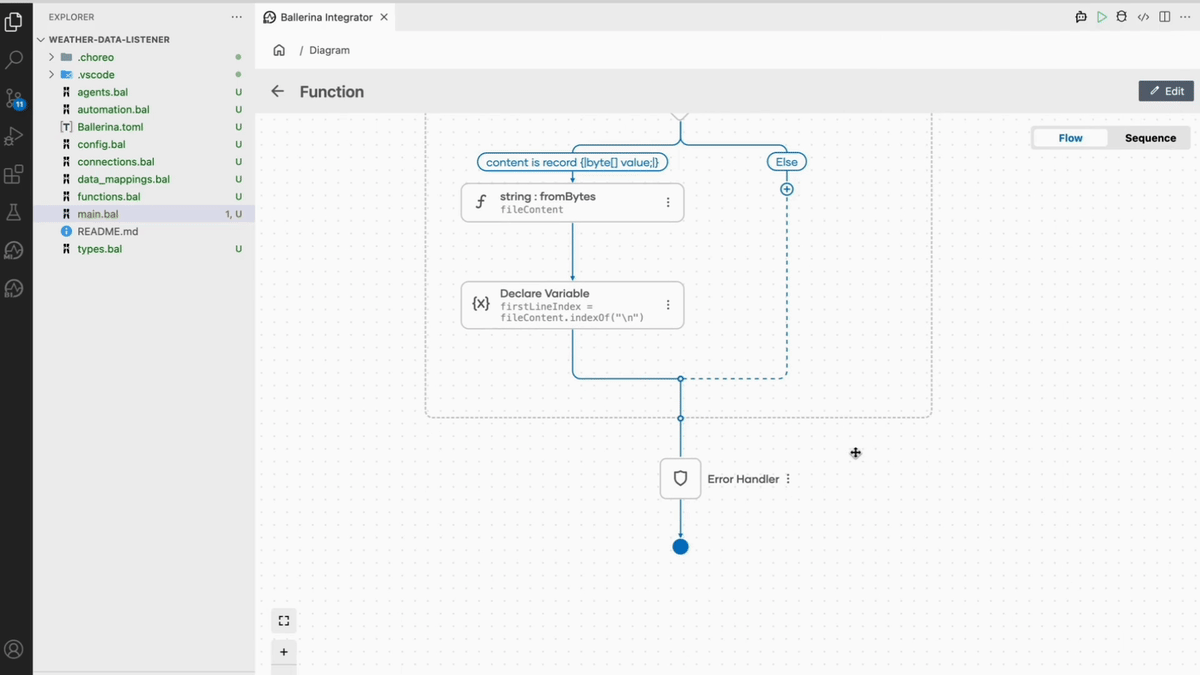Open Source Control view with 11 changes
Image resolution: width=1200 pixels, height=675 pixels.
14,98
